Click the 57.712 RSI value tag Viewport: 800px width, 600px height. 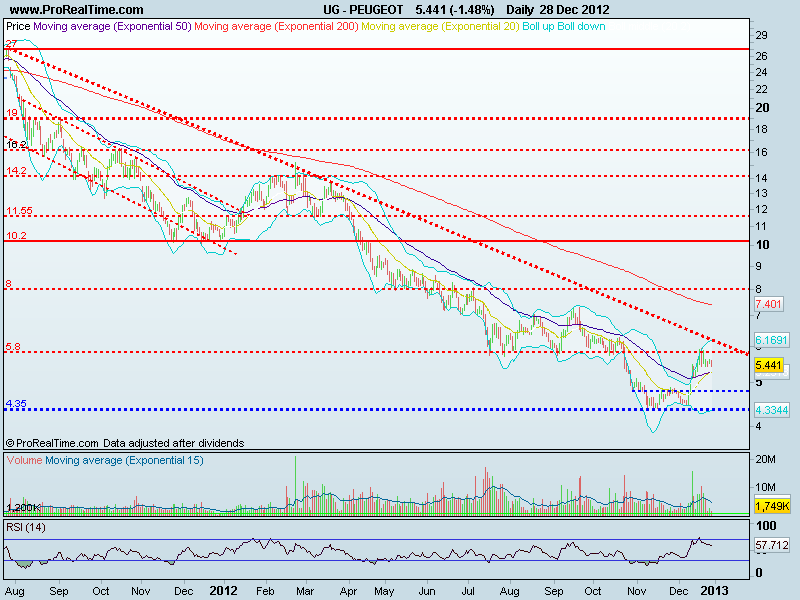772,545
